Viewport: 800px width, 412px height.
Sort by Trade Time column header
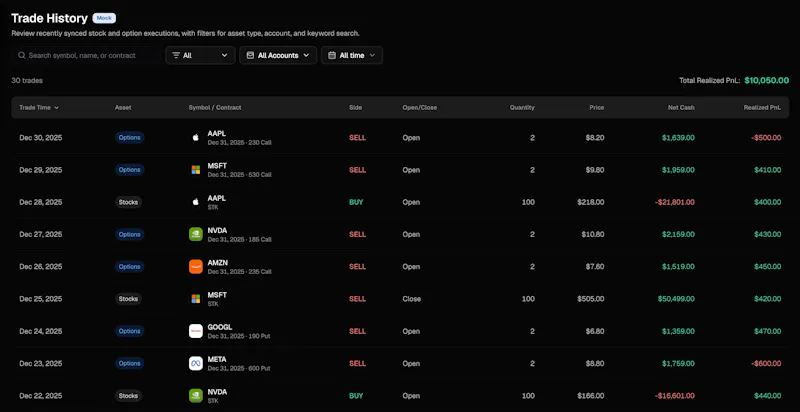click(39, 108)
